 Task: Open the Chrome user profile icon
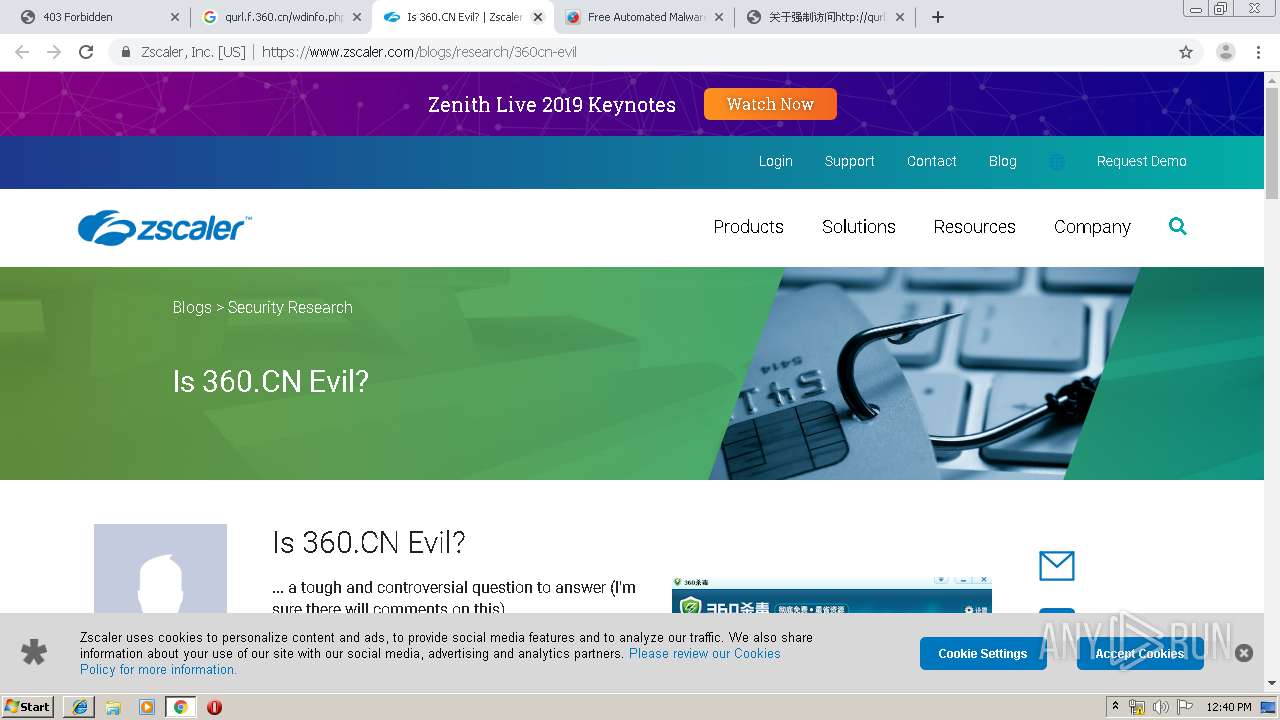(1226, 52)
